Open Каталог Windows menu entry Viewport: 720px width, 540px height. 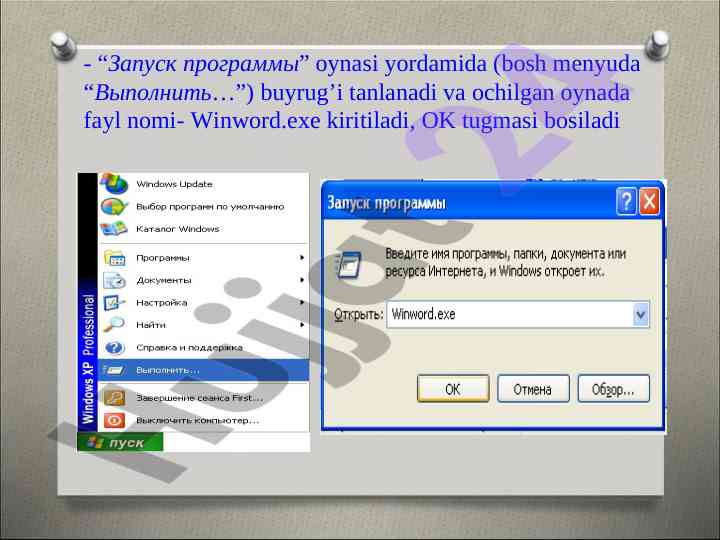click(204, 229)
